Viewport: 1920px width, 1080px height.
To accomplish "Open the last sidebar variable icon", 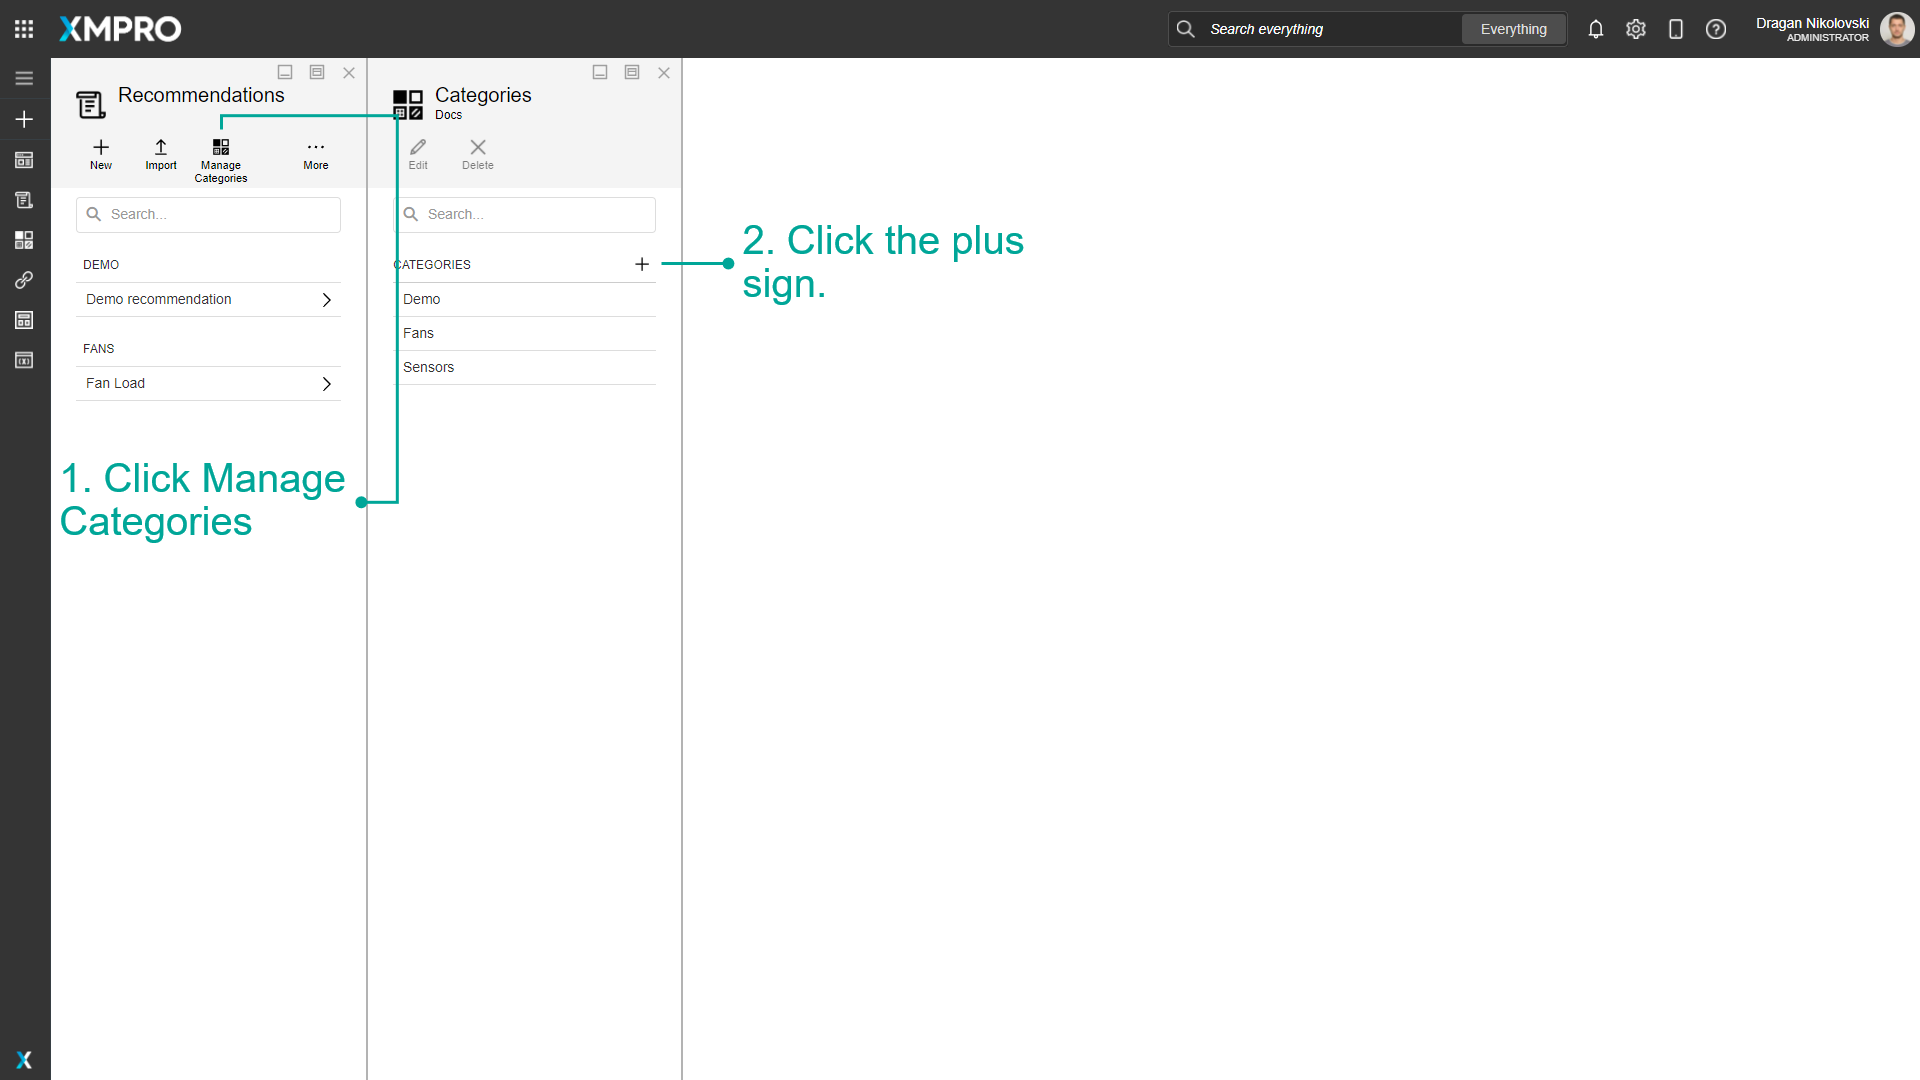I will [x=24, y=360].
